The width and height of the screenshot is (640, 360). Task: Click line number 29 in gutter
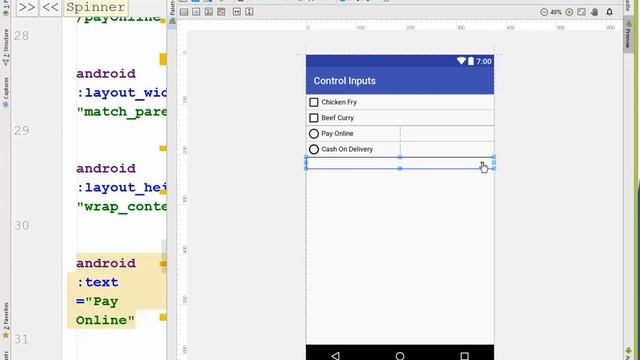click(21, 131)
